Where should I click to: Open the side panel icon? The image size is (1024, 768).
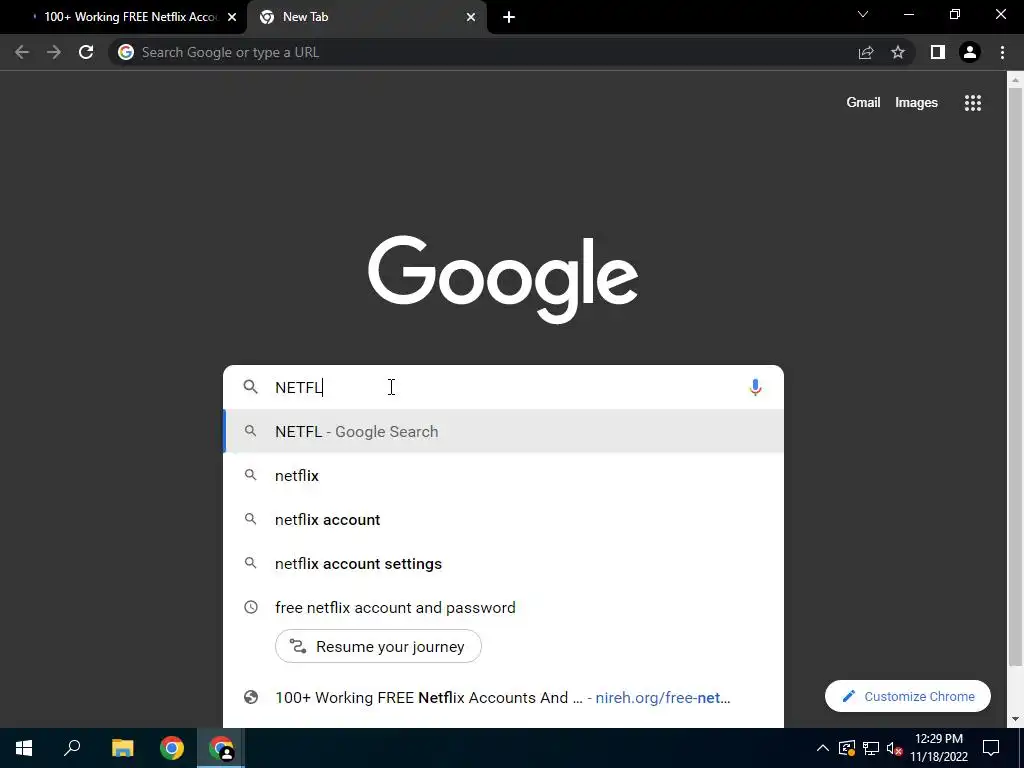coord(938,52)
